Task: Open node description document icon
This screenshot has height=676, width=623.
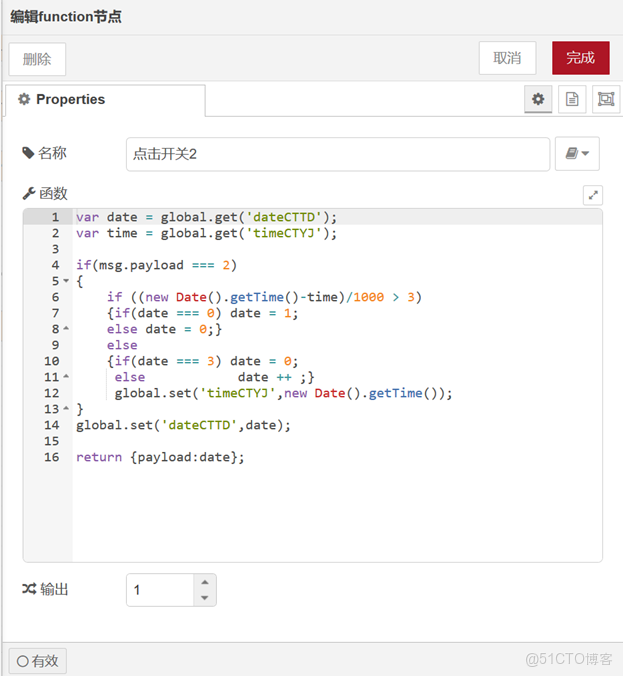Action: click(x=572, y=99)
